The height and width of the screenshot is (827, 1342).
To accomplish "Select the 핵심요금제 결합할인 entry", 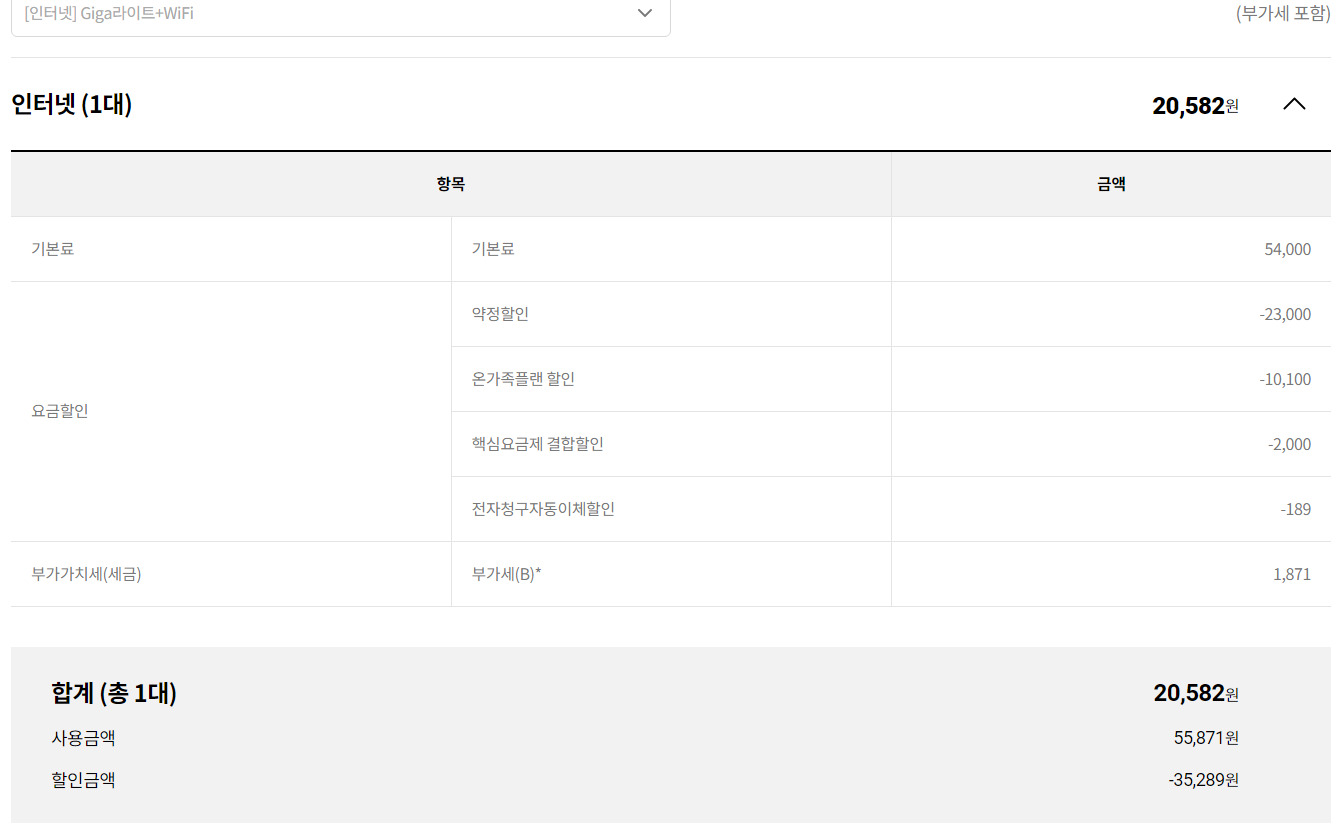I will pos(537,444).
